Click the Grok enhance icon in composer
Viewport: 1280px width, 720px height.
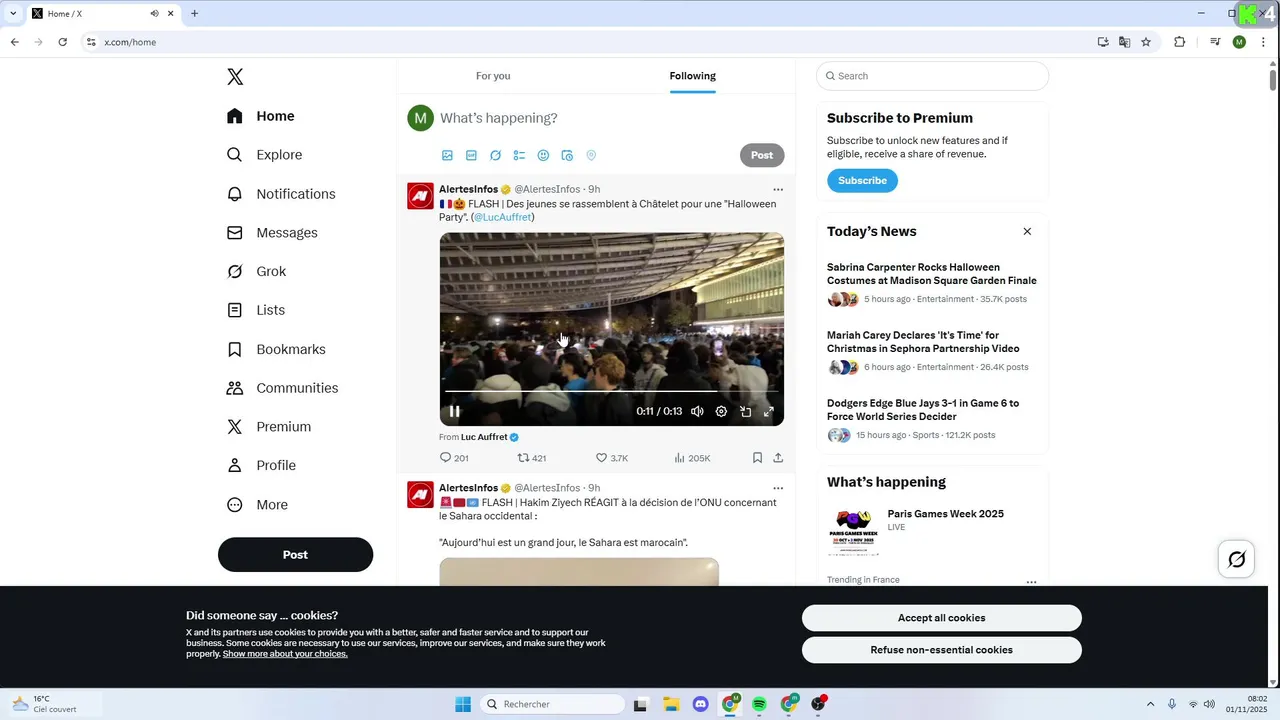pyautogui.click(x=495, y=156)
